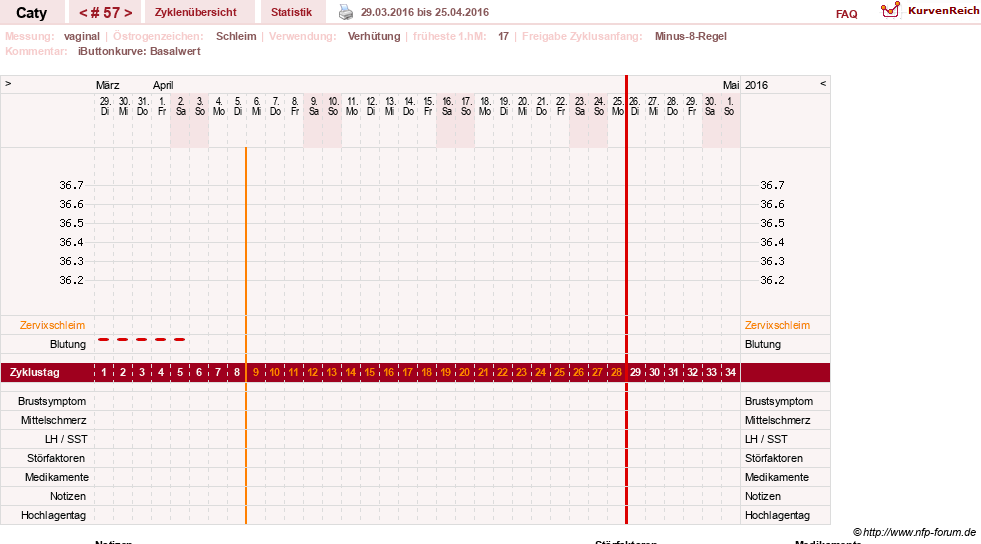Click the date column 29. Di March

105,106
